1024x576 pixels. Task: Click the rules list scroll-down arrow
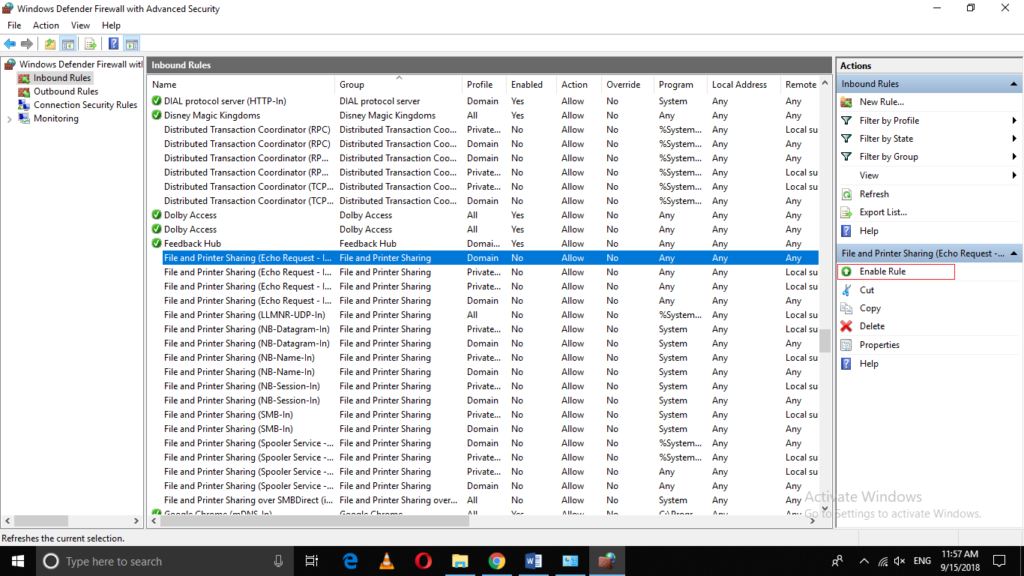pos(825,508)
